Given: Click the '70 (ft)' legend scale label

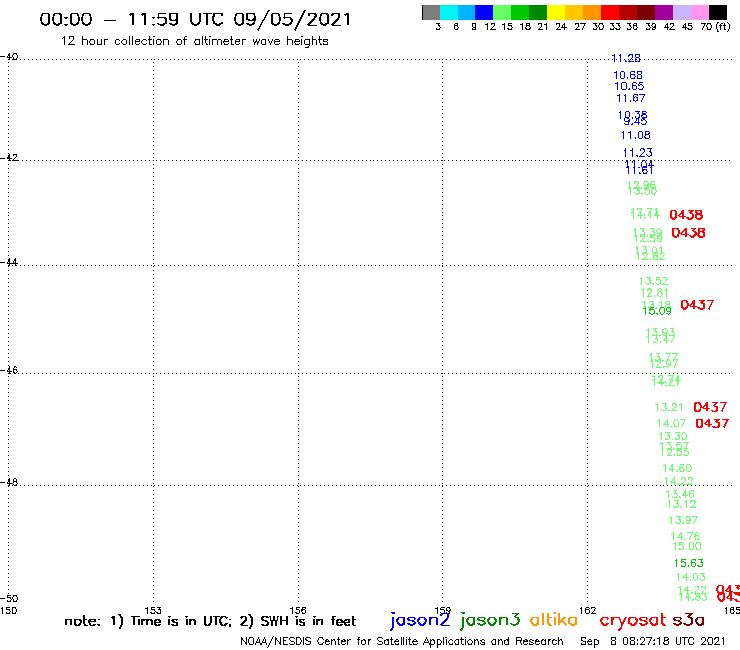Looking at the screenshot, I should (x=715, y=26).
